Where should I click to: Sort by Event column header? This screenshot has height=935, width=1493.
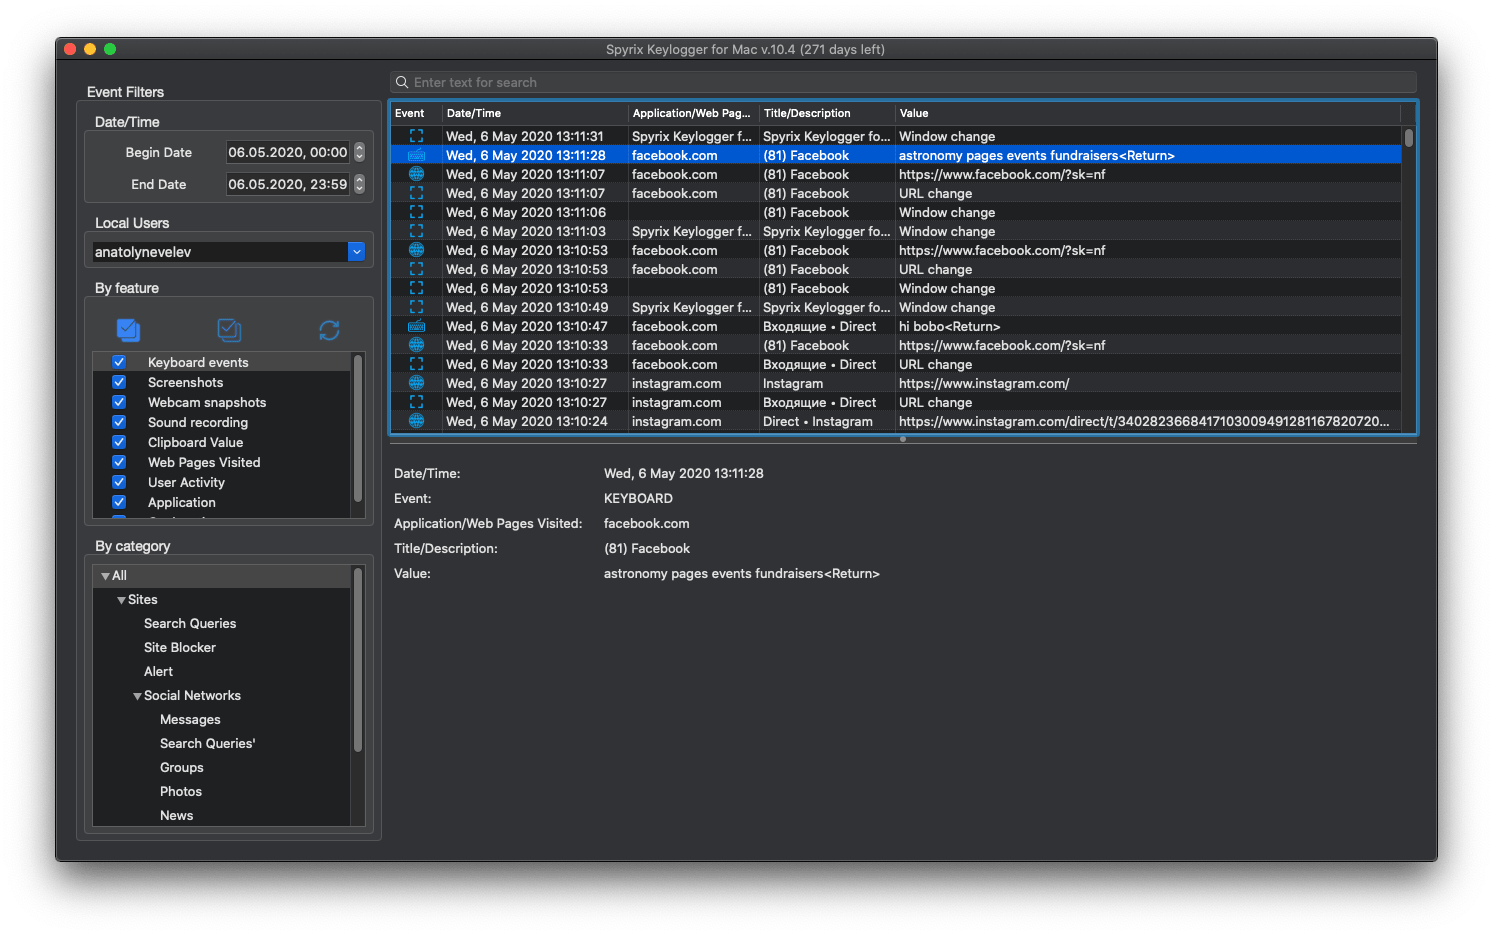416,113
